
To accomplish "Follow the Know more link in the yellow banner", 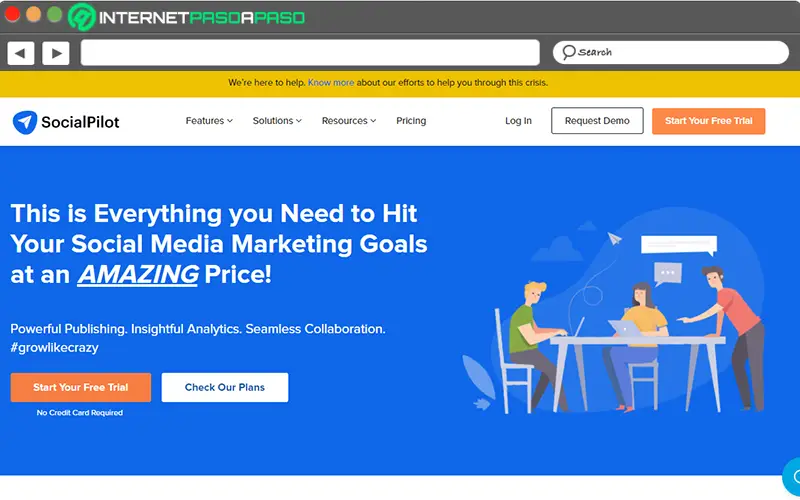I will 331,83.
